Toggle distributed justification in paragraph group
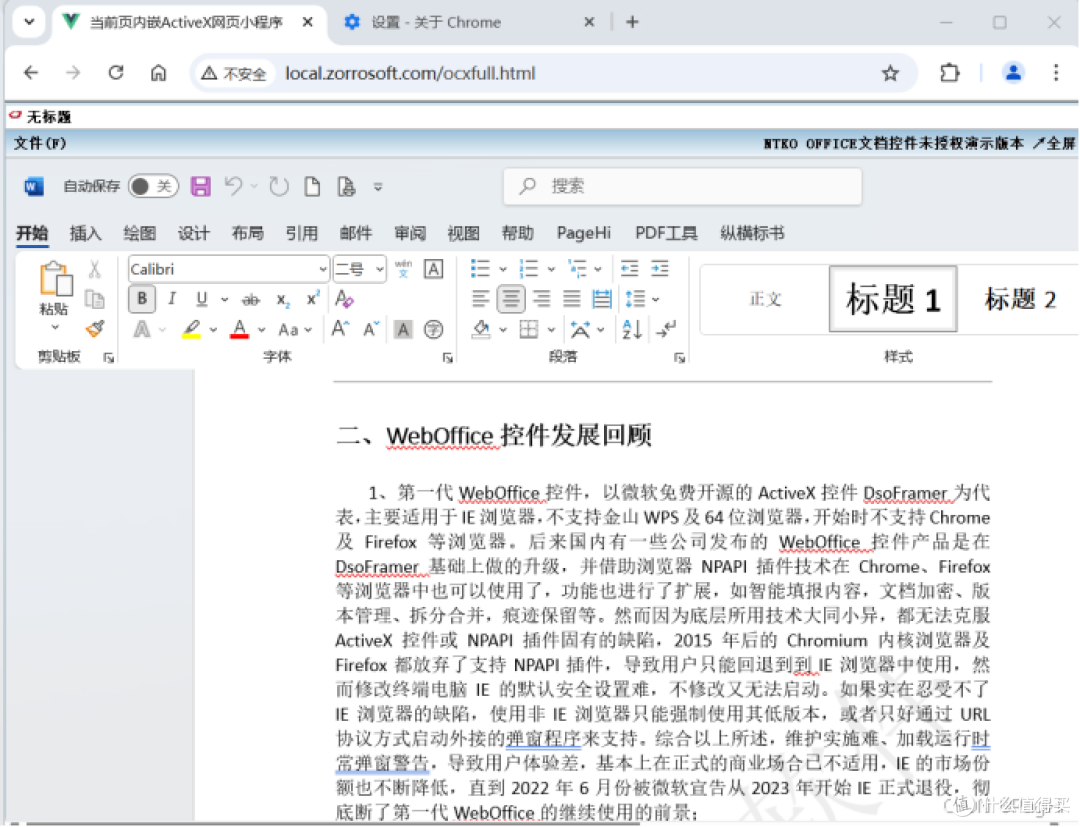1080x827 pixels. click(600, 298)
